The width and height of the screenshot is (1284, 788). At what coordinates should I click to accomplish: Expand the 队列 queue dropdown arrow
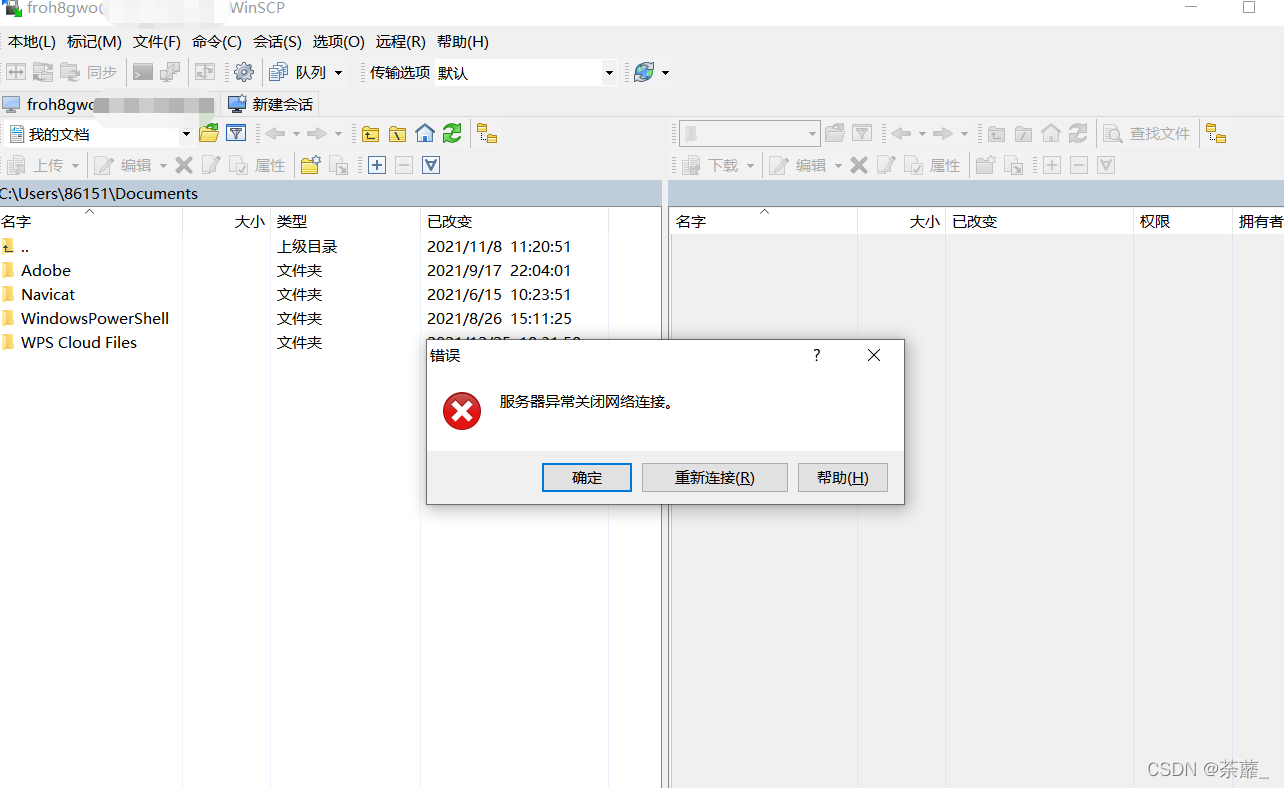(x=338, y=72)
